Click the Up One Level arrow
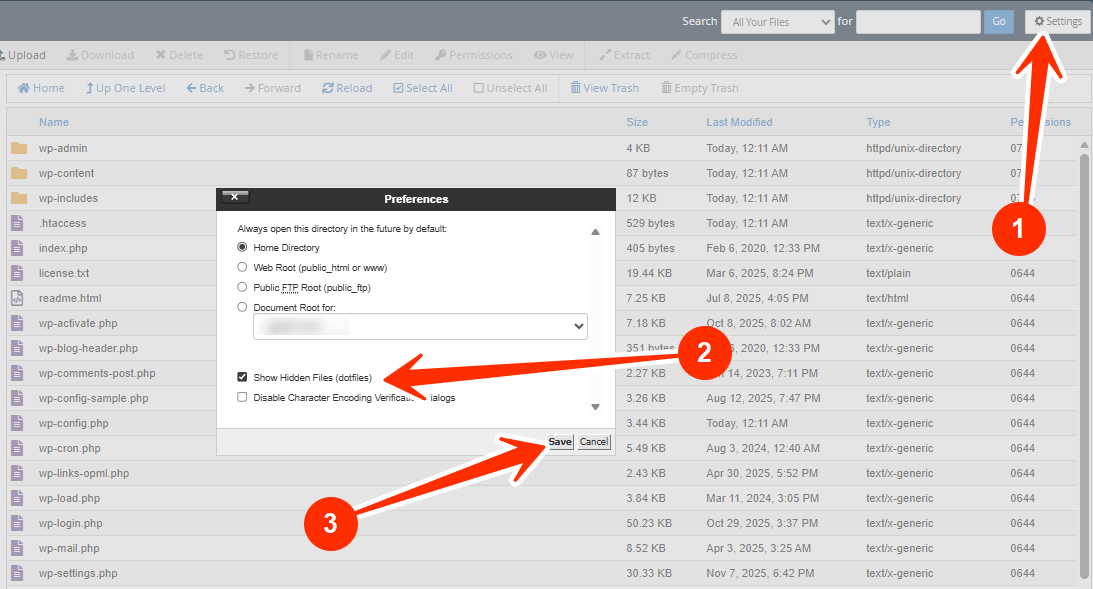 pos(90,88)
